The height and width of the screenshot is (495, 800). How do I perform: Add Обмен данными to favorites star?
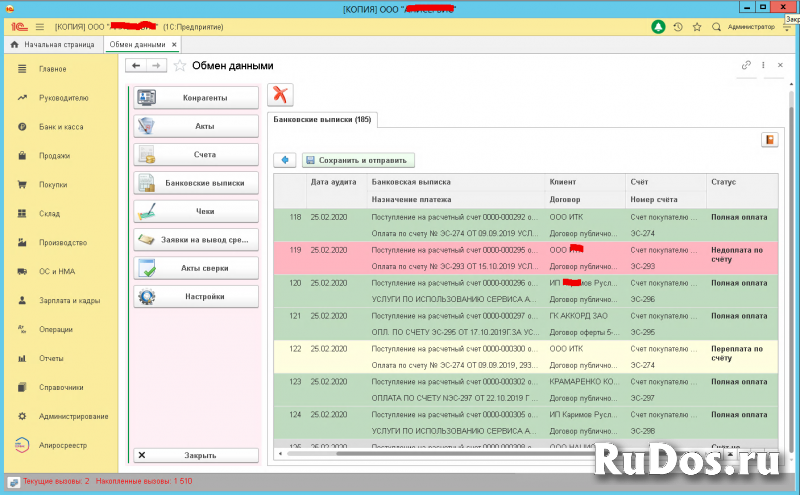click(x=180, y=66)
